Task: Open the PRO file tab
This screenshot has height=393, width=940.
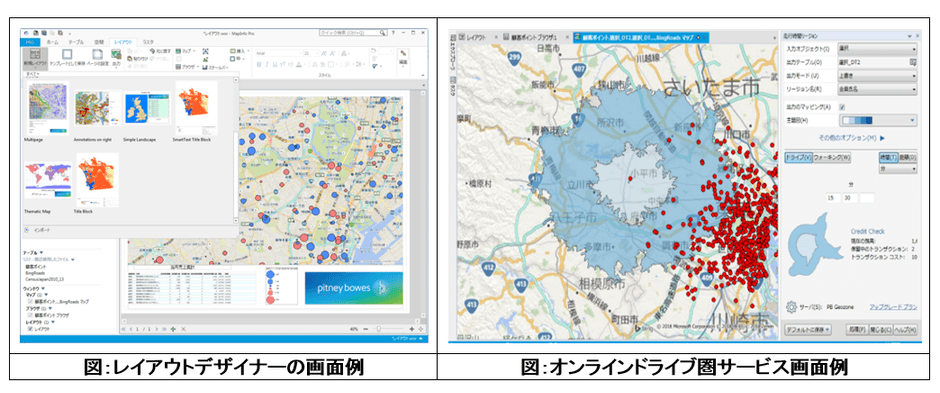Action: click(x=30, y=42)
